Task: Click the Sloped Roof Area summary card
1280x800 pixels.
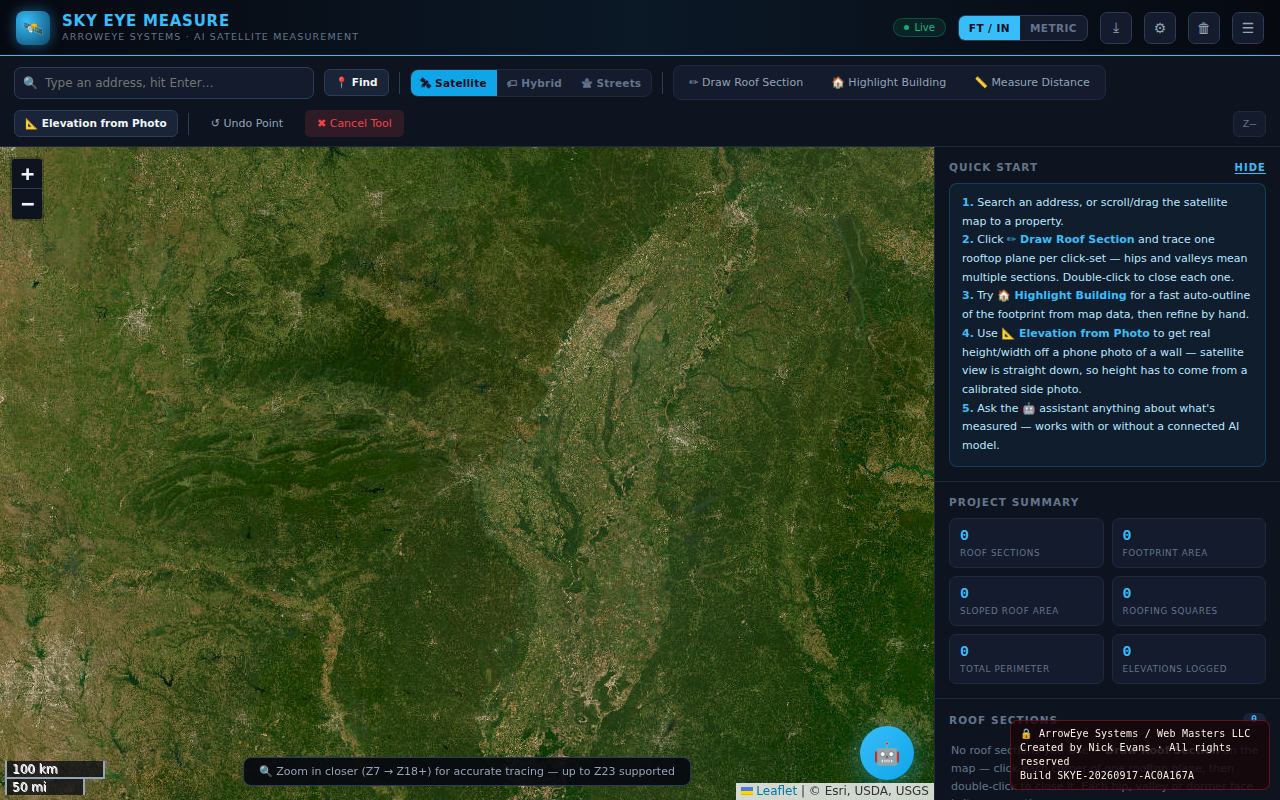Action: 1026,601
